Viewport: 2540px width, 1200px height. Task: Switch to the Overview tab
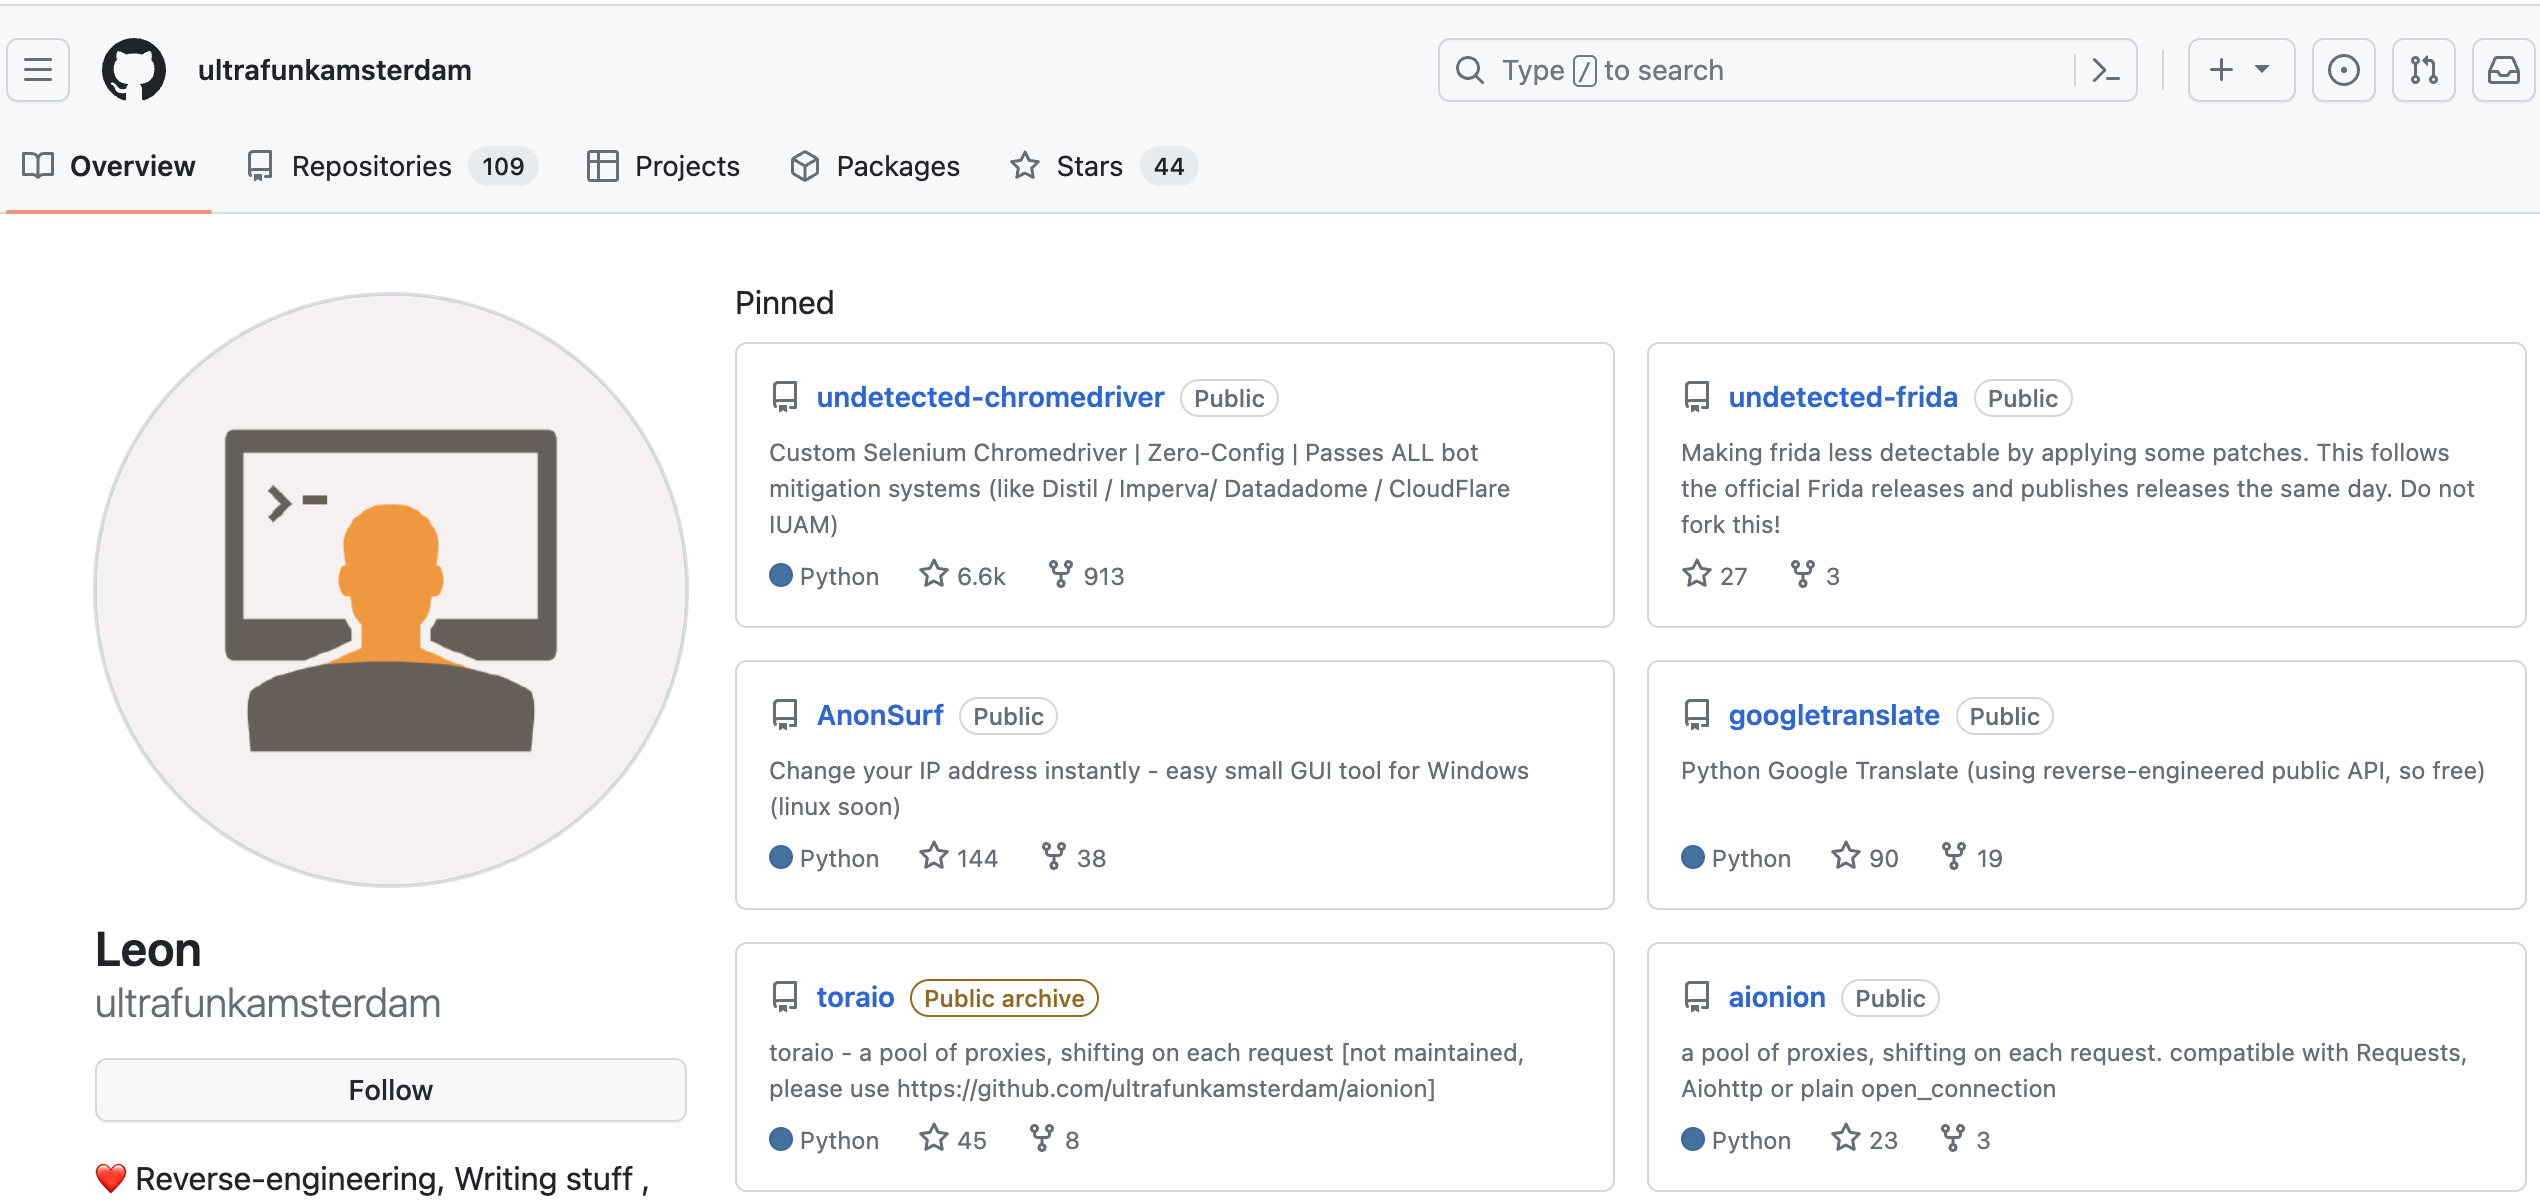(109, 166)
